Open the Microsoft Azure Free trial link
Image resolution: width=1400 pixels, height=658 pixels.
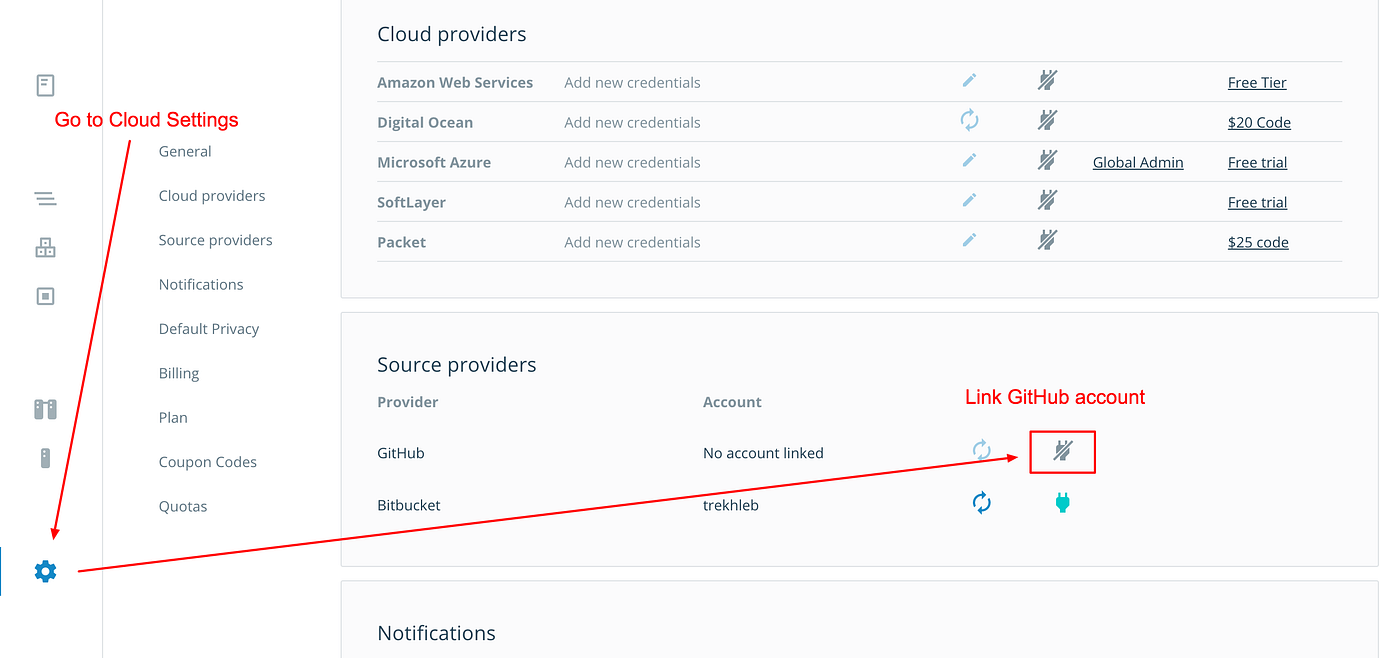click(x=1257, y=163)
